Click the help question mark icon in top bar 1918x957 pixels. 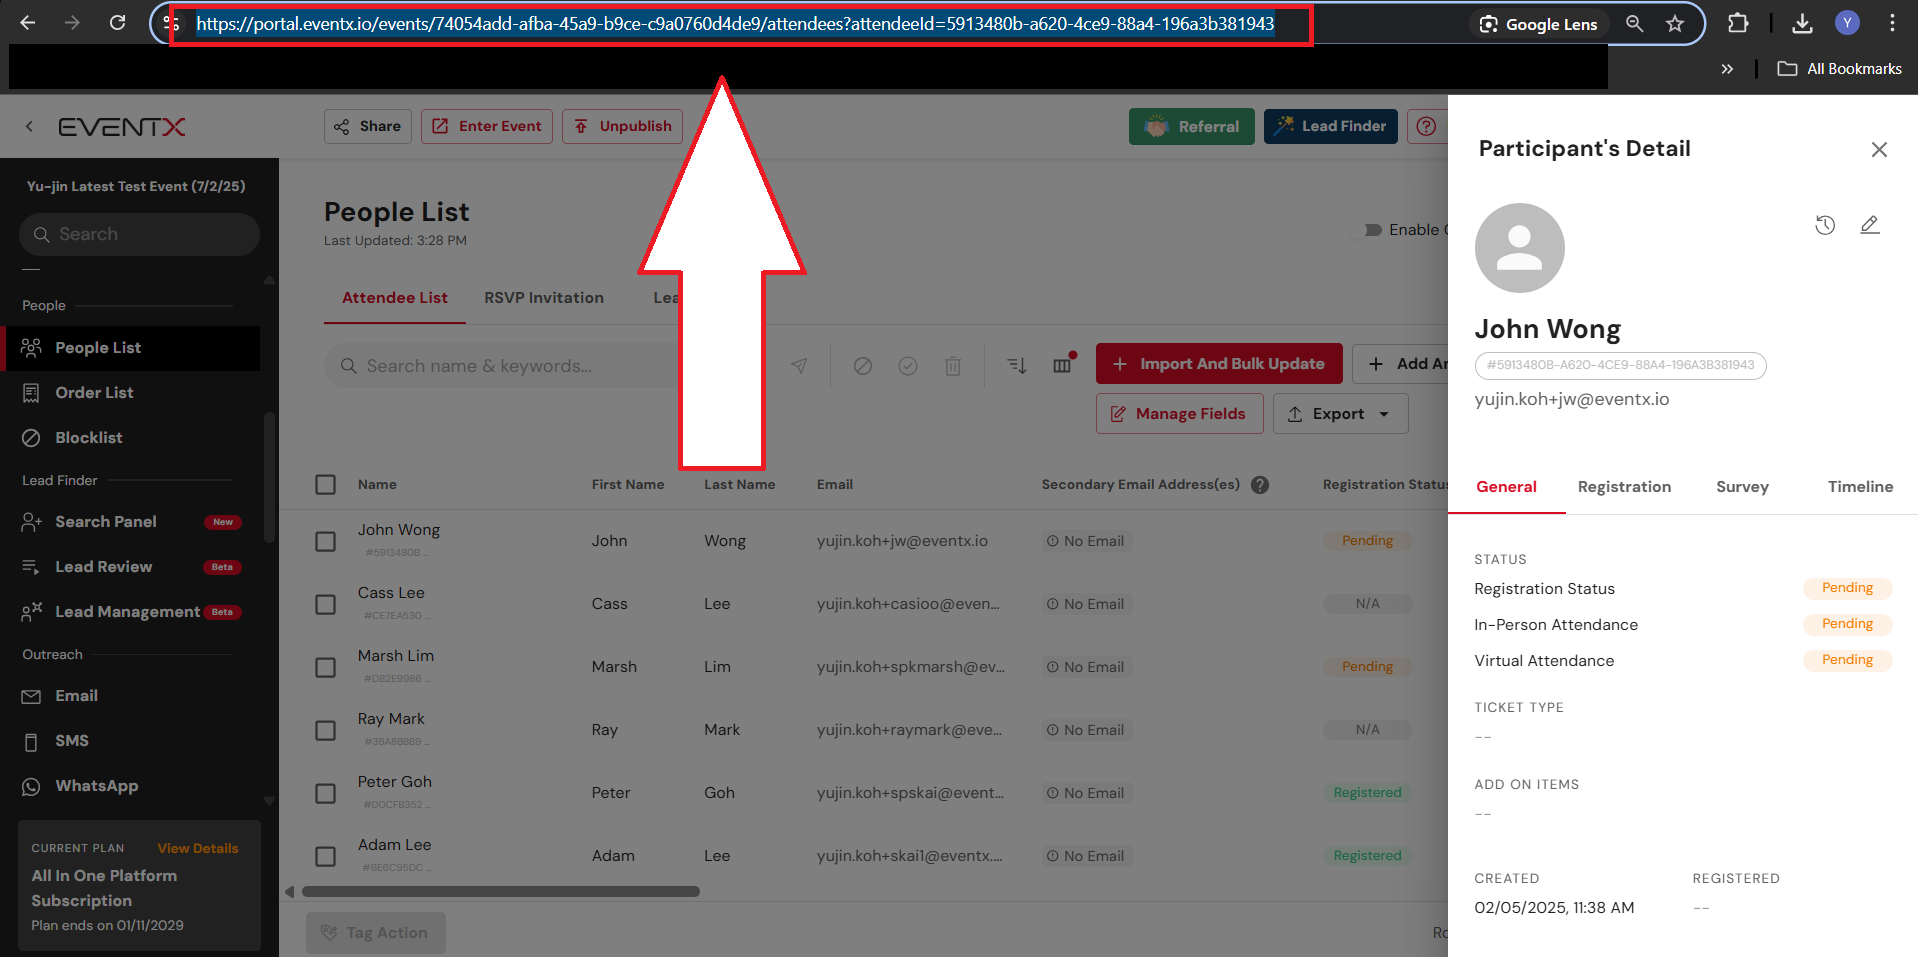point(1427,126)
